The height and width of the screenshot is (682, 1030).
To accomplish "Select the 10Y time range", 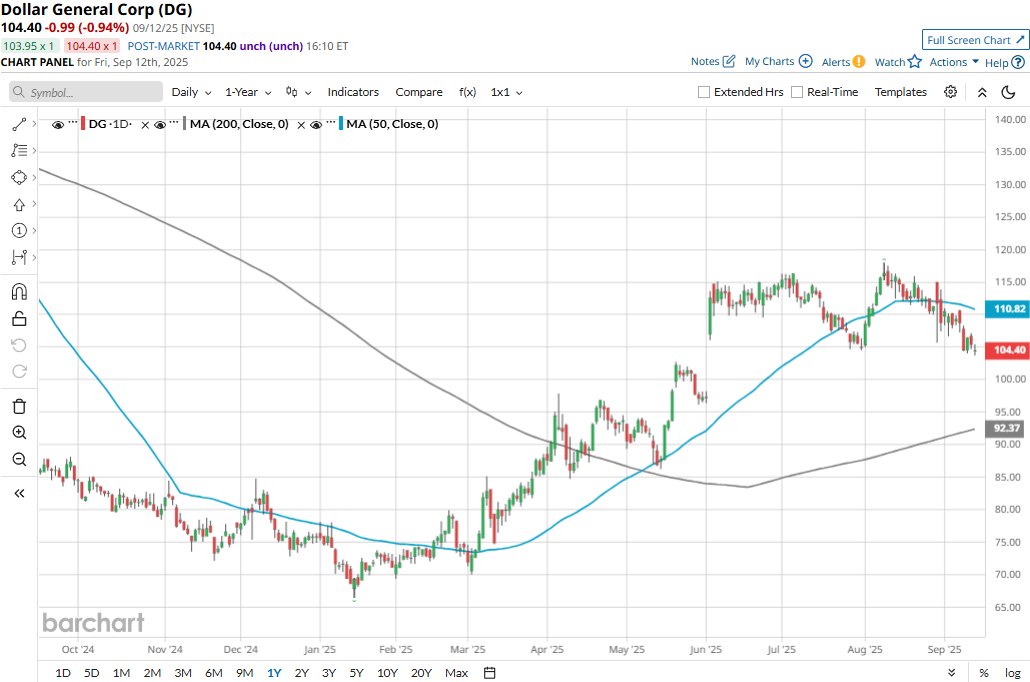I will point(388,673).
